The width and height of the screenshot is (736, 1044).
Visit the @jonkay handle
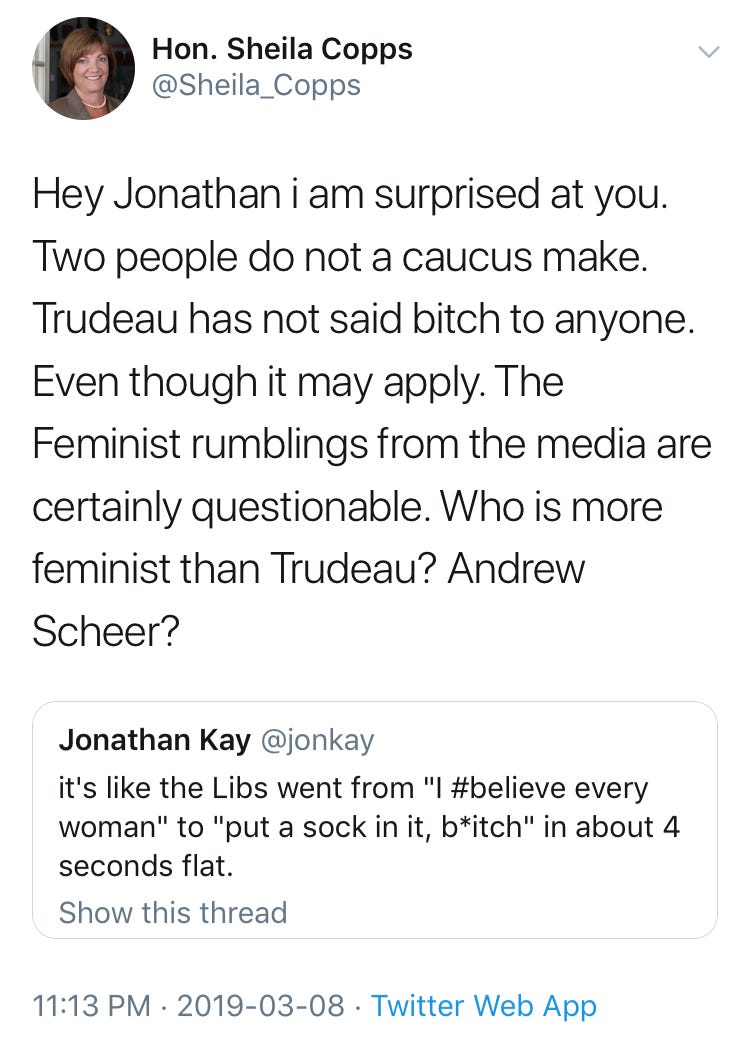[317, 740]
